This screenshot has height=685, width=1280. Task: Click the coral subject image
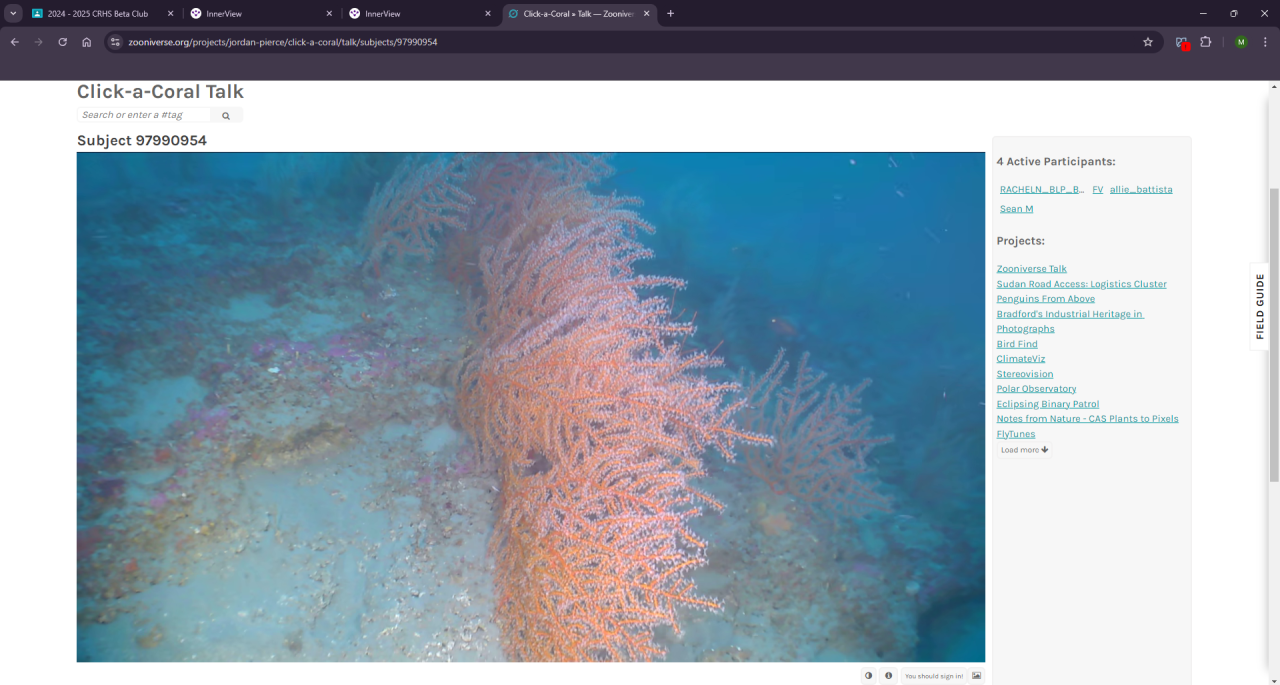click(x=531, y=407)
